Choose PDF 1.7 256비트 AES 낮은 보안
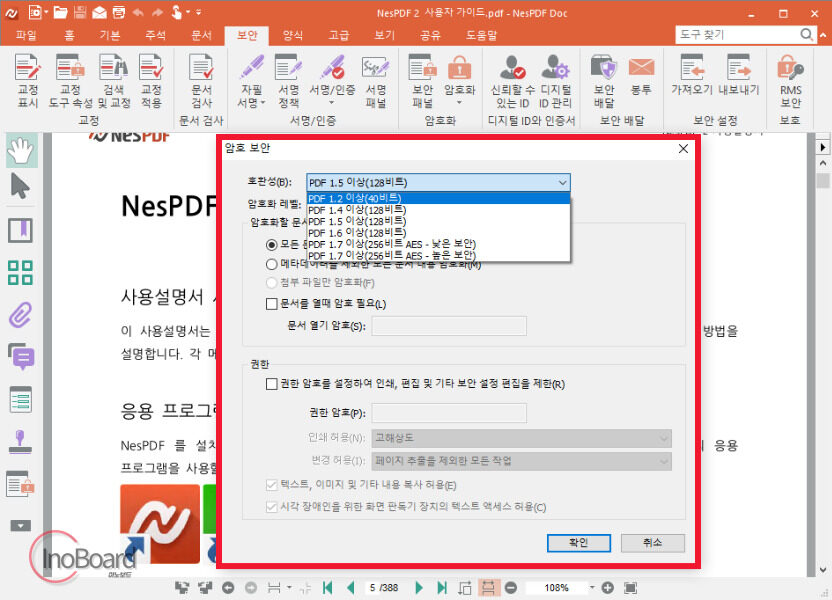Screen dimensions: 832x600 pos(438,244)
